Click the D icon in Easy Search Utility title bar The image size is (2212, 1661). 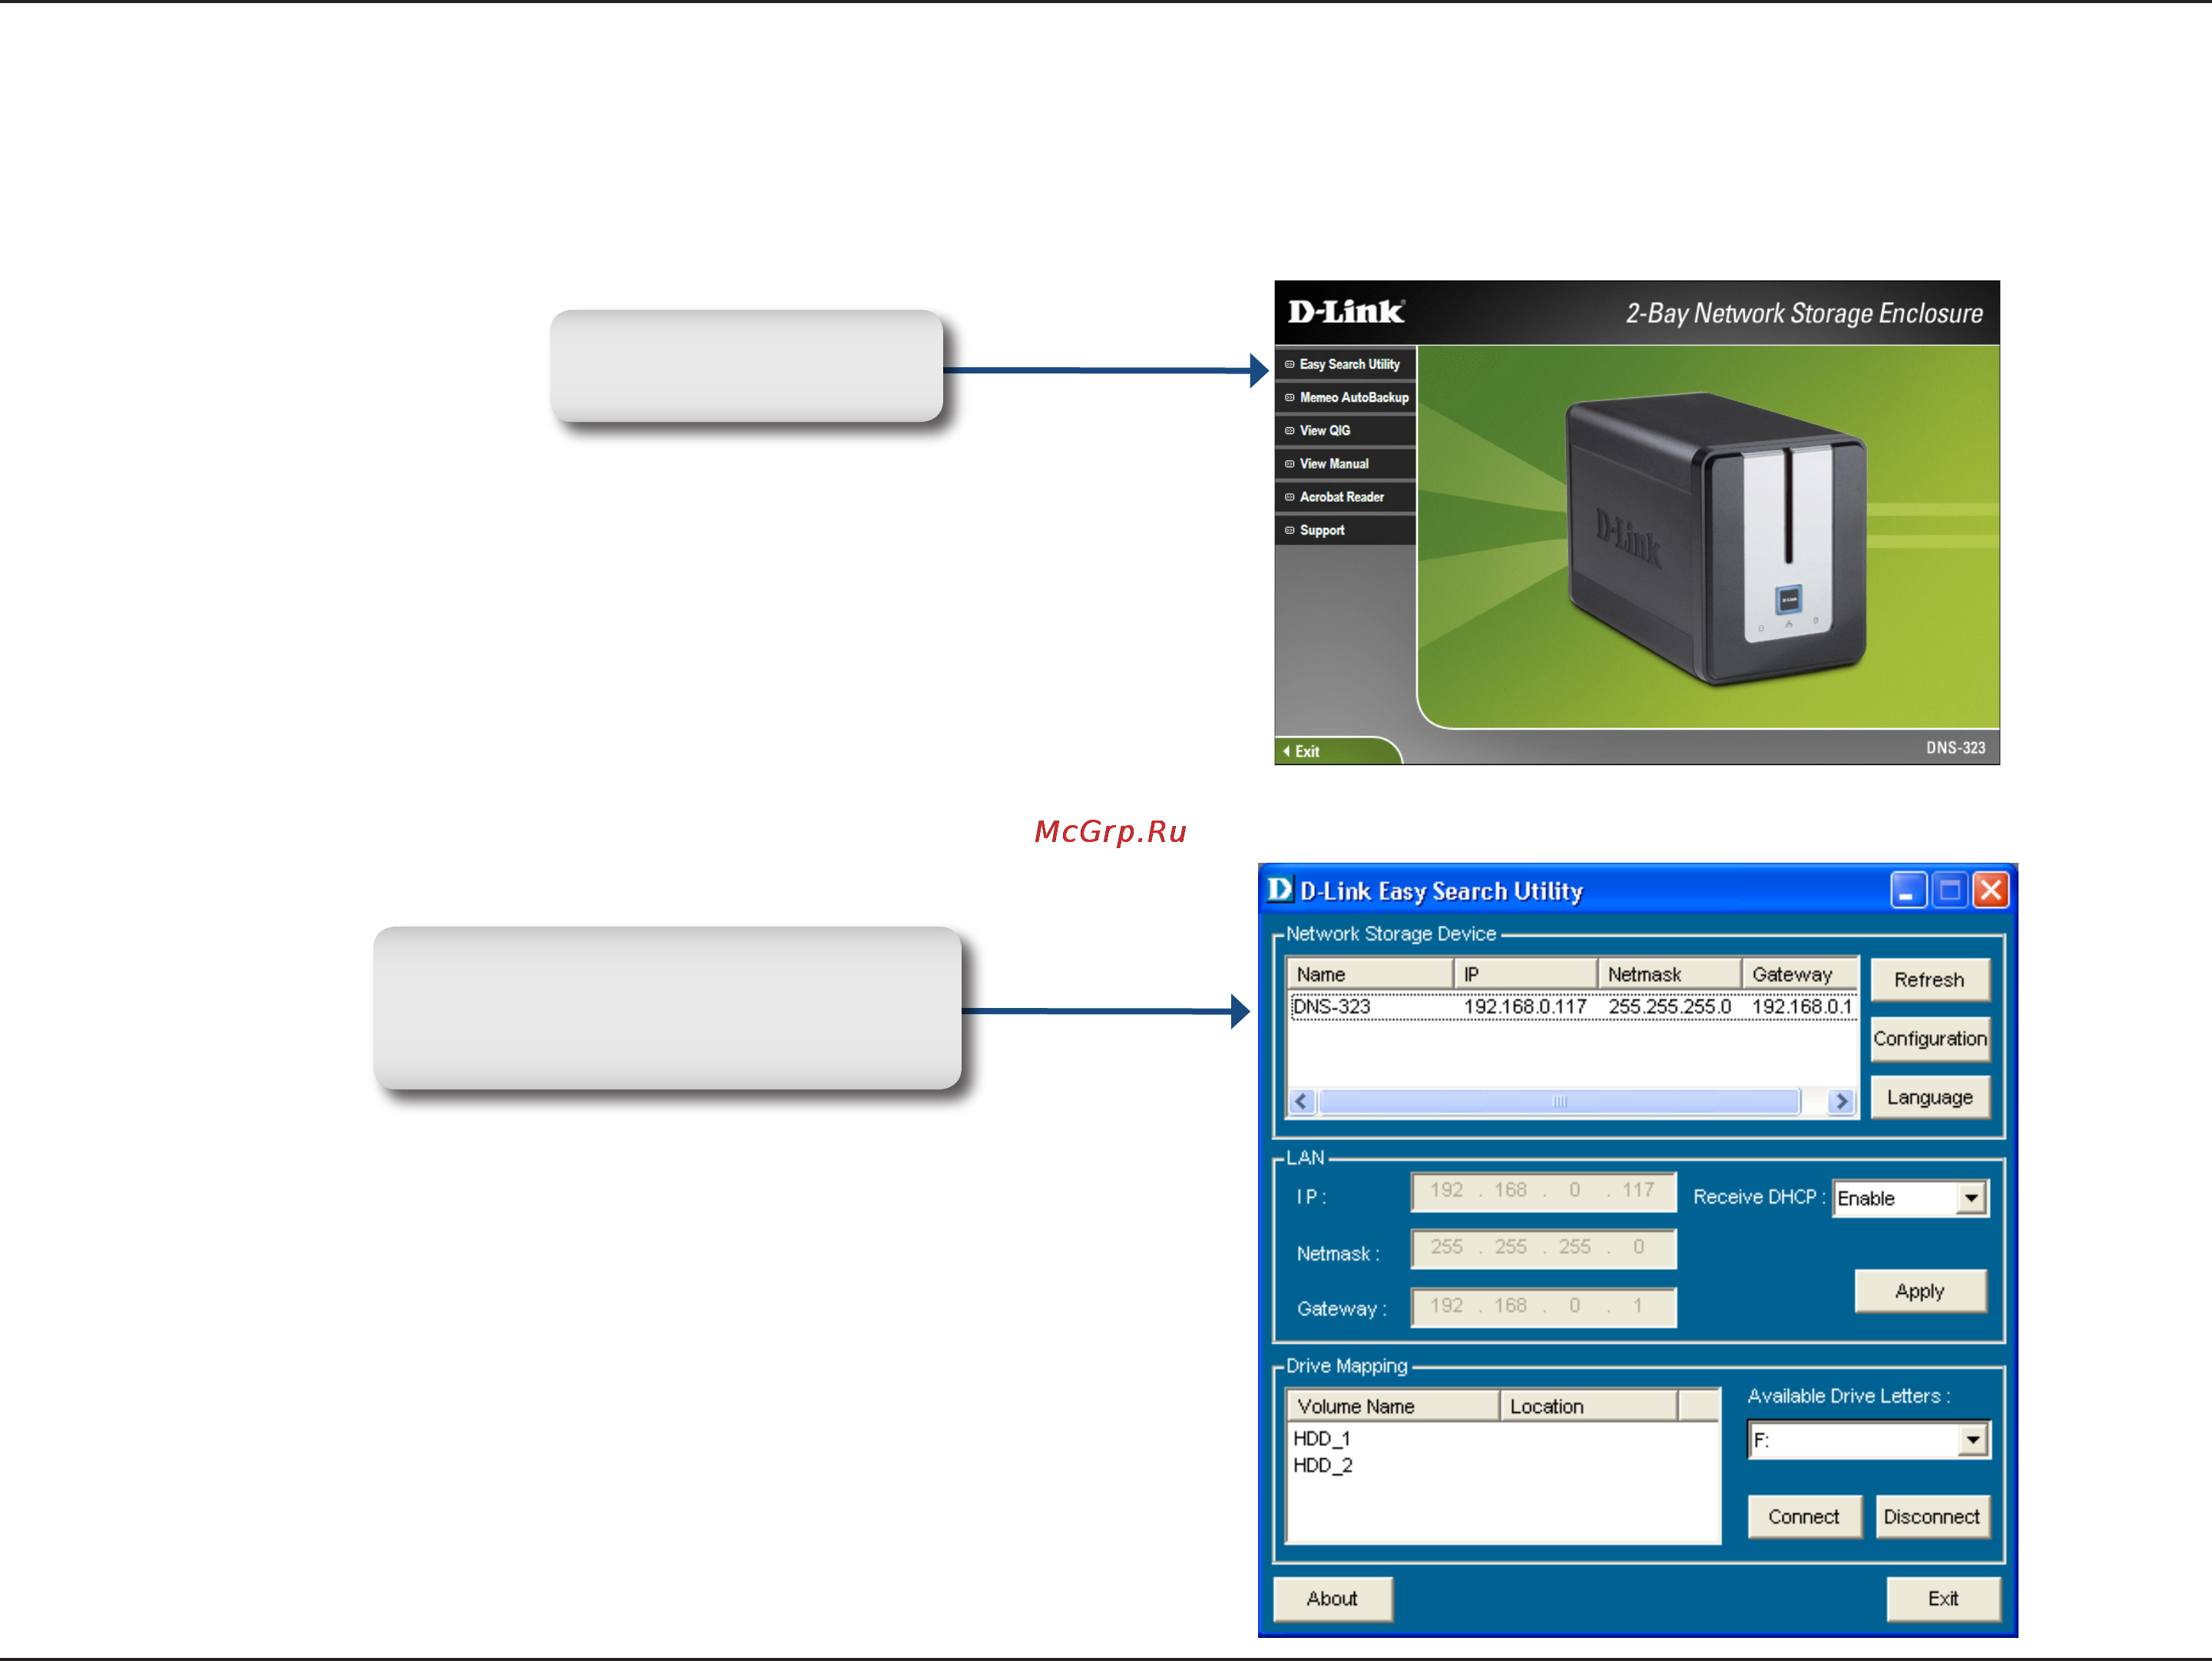tap(1280, 889)
